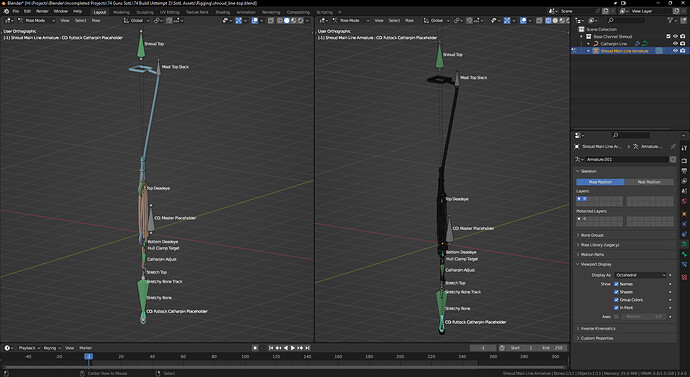
Task: Expand the Motion Paths panel
Action: click(x=592, y=254)
